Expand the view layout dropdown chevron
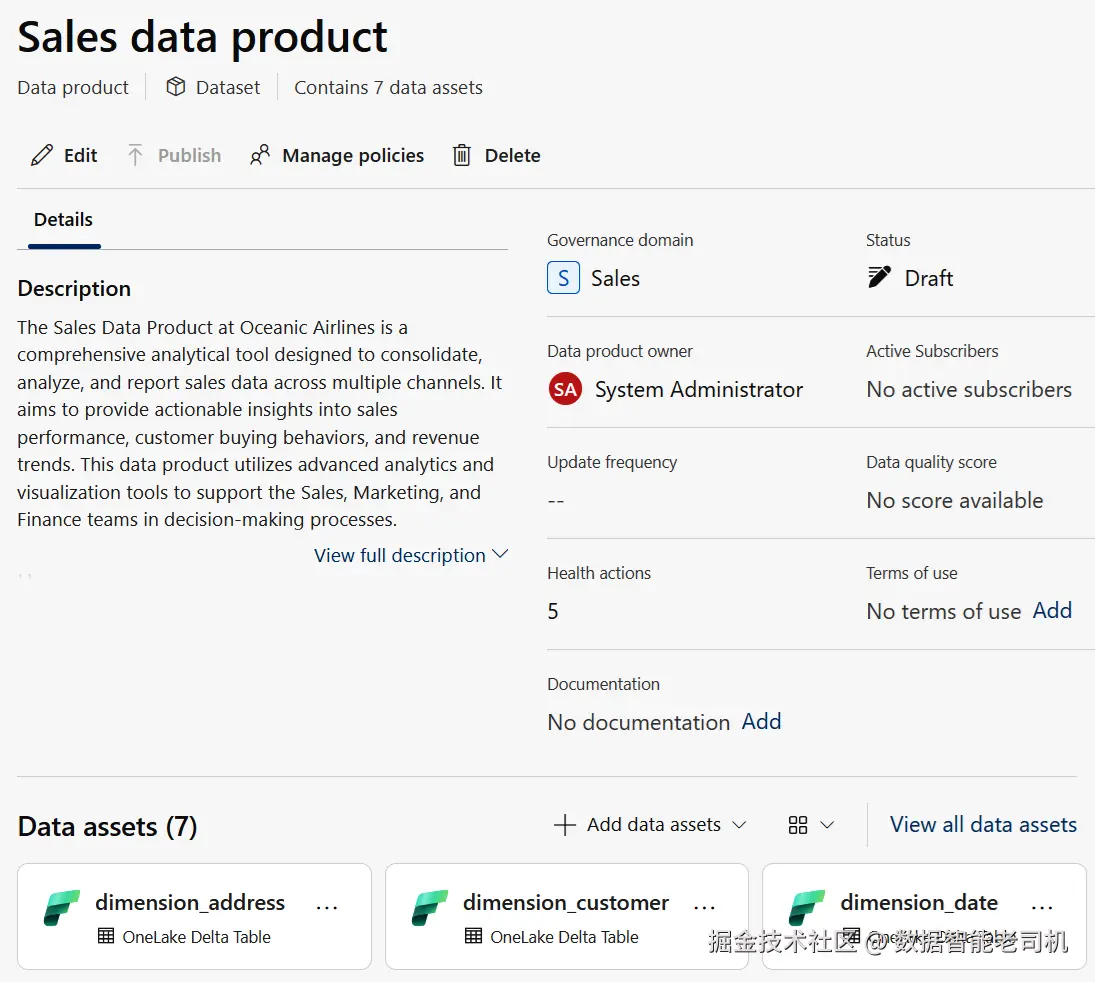Viewport: 1095px width, 982px height. 827,825
